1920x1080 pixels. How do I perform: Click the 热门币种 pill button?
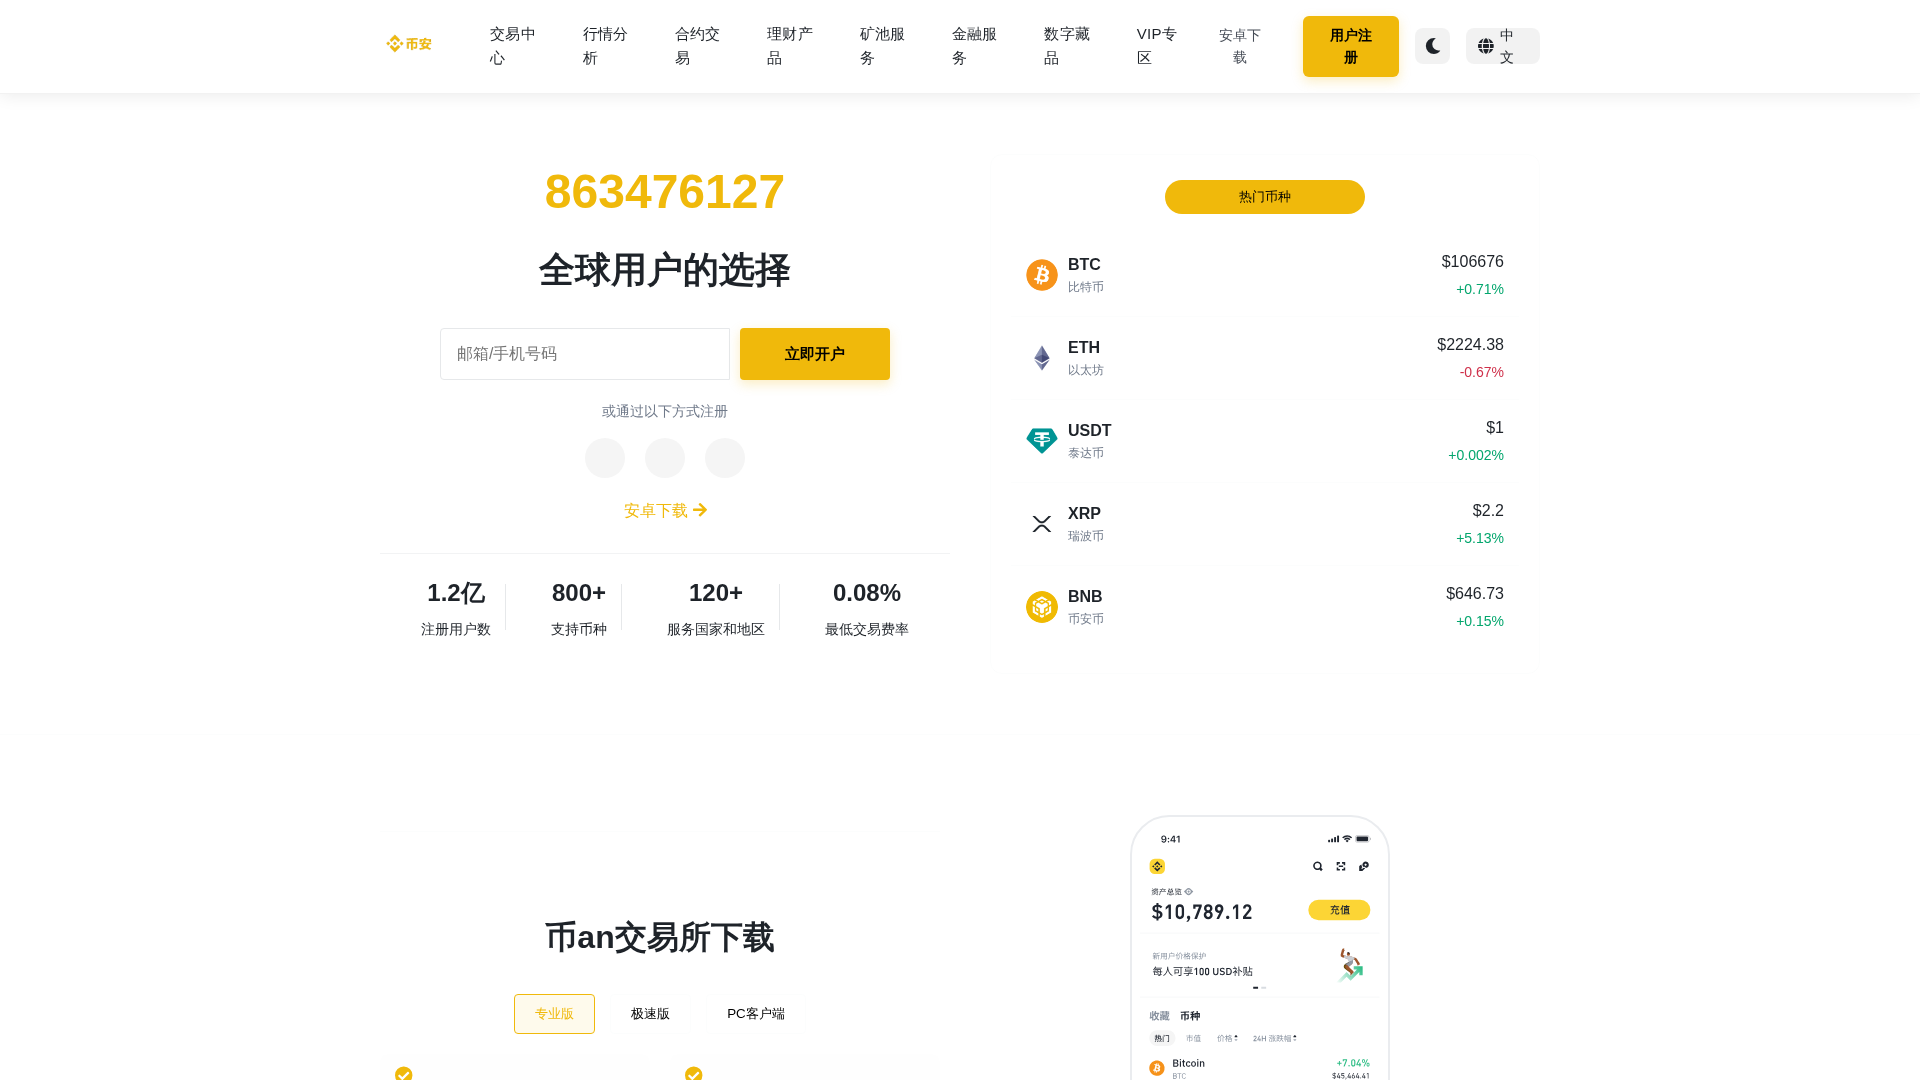tap(1264, 197)
